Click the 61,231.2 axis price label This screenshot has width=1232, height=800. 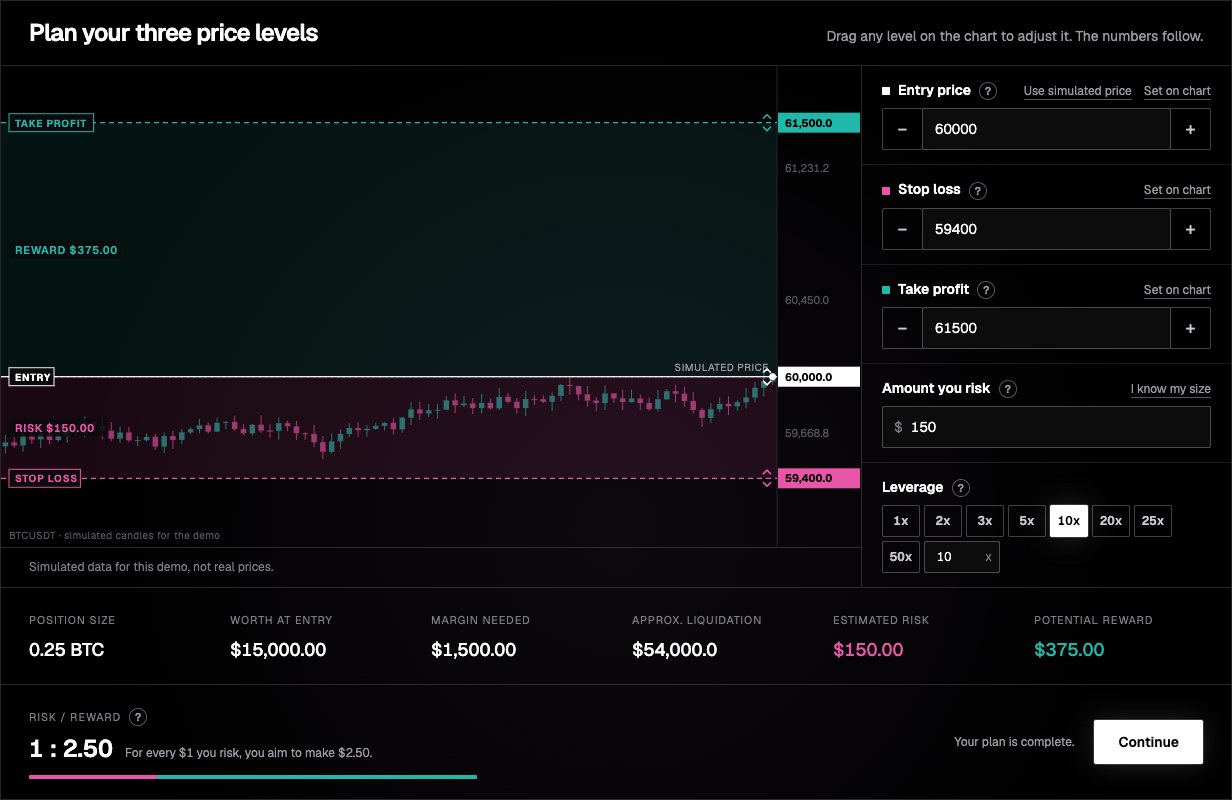click(x=807, y=168)
